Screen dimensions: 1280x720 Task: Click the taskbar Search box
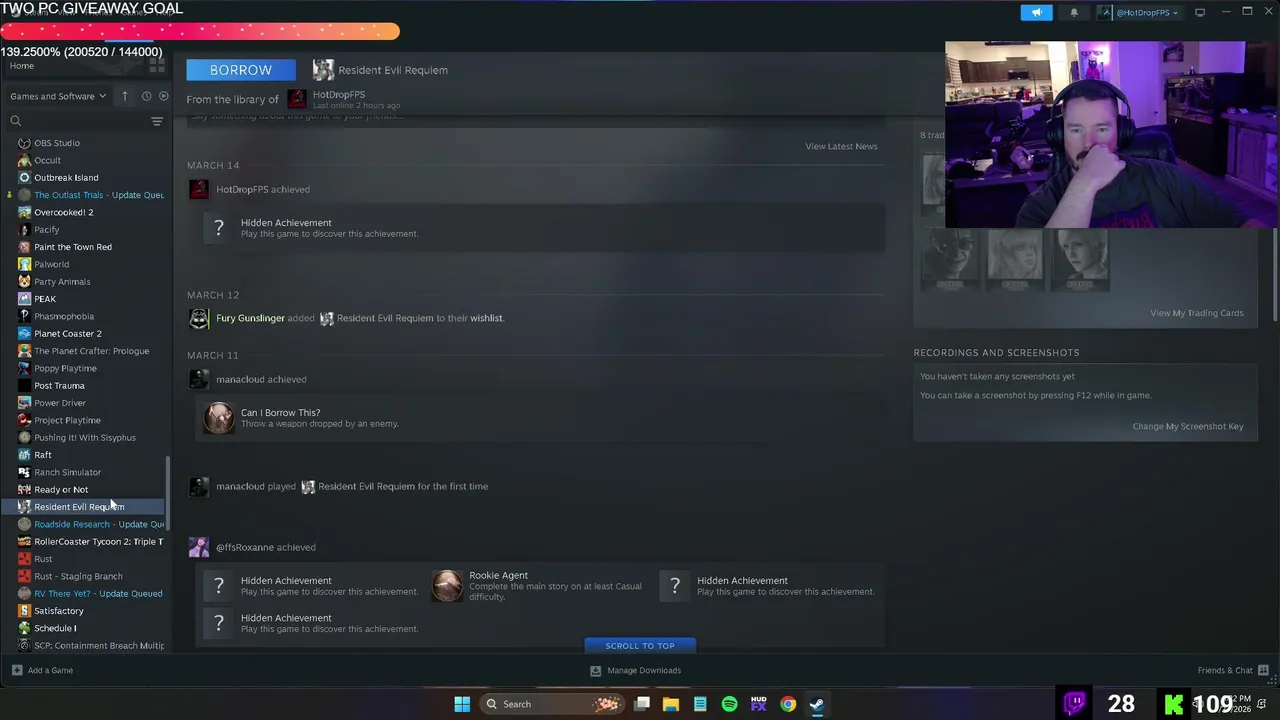pyautogui.click(x=550, y=704)
